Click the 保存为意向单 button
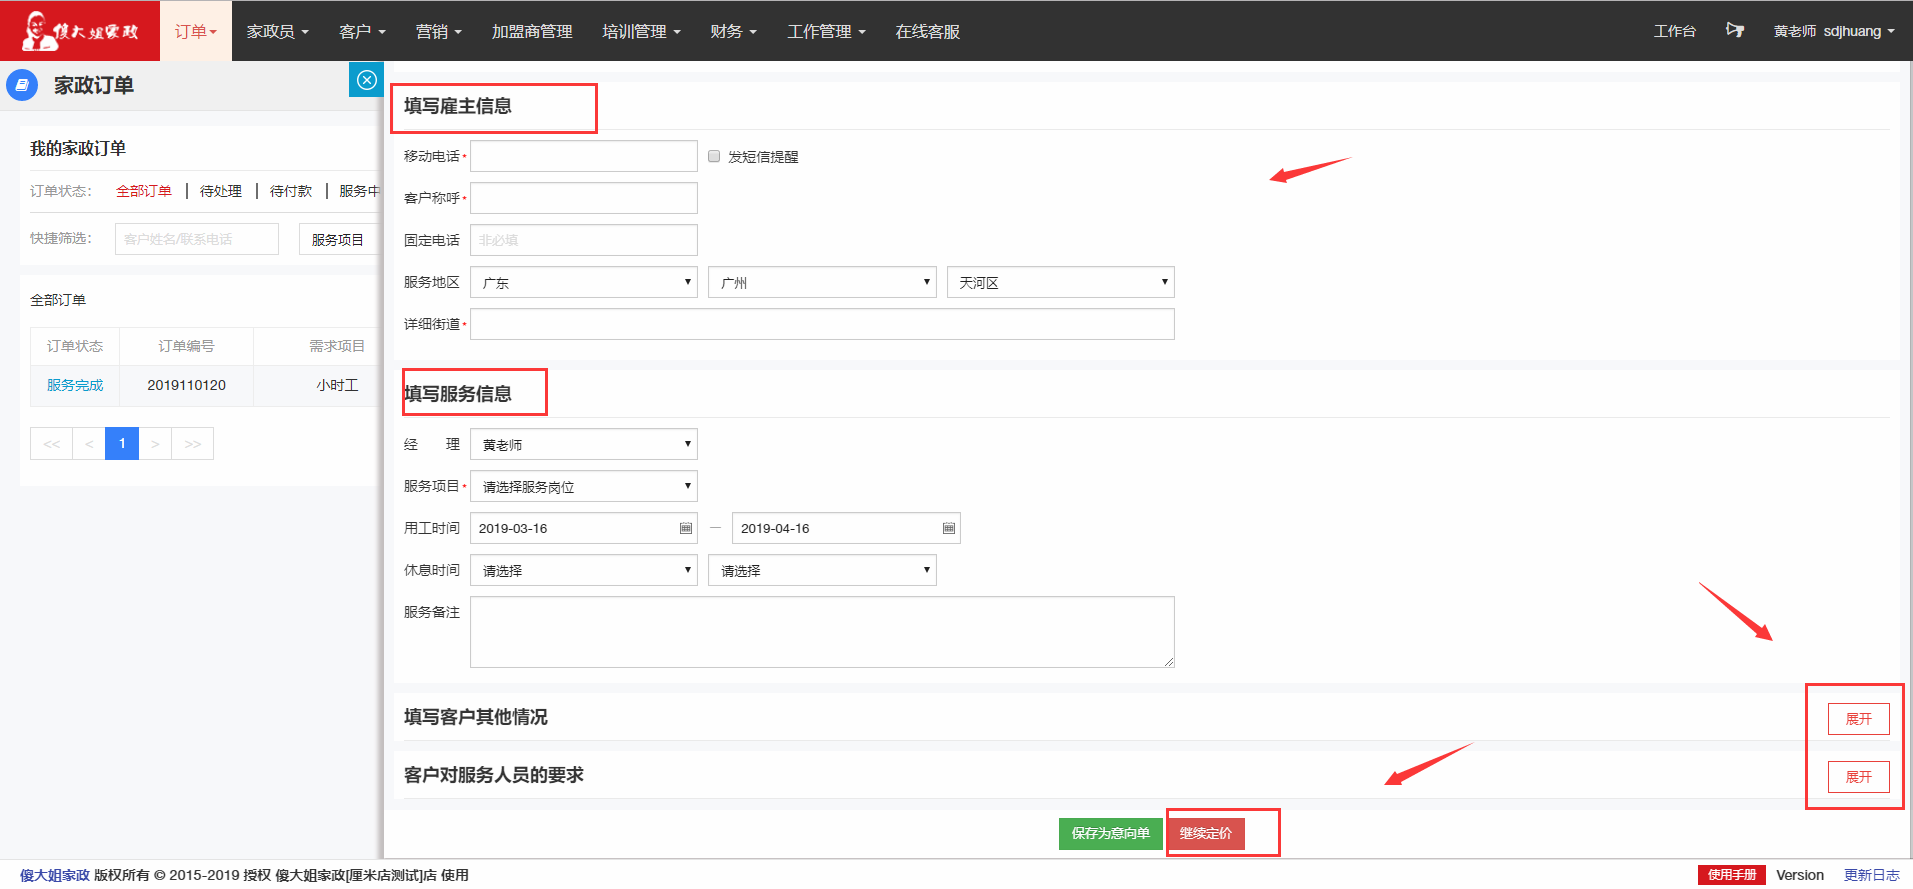Viewport: 1913px width, 889px height. click(x=1110, y=833)
